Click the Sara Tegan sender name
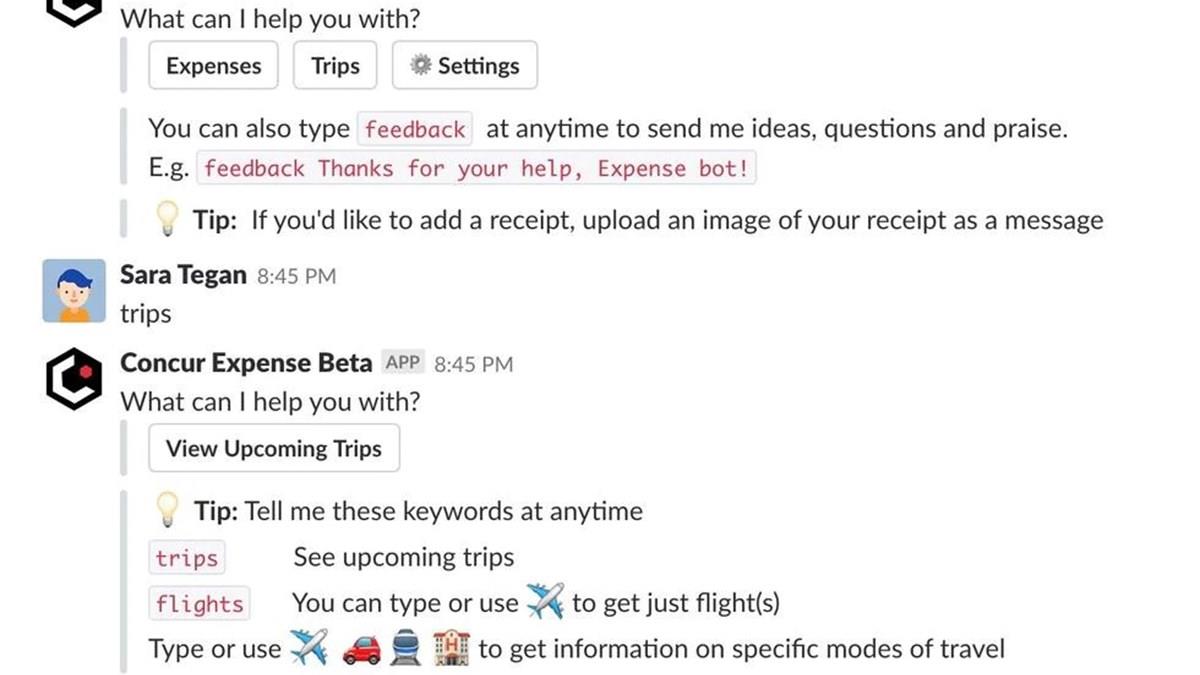This screenshot has height=675, width=1200. pyautogui.click(x=183, y=275)
